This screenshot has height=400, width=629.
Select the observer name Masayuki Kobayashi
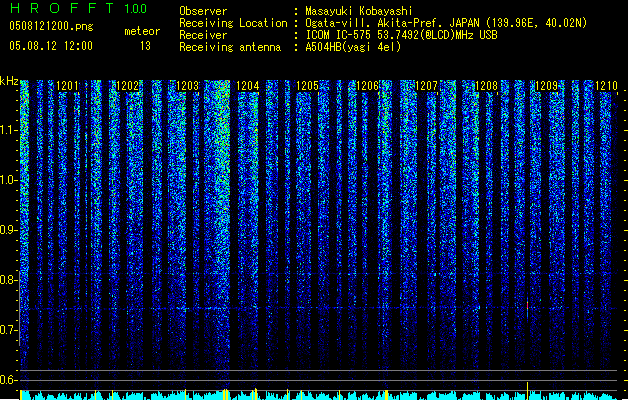359,11
